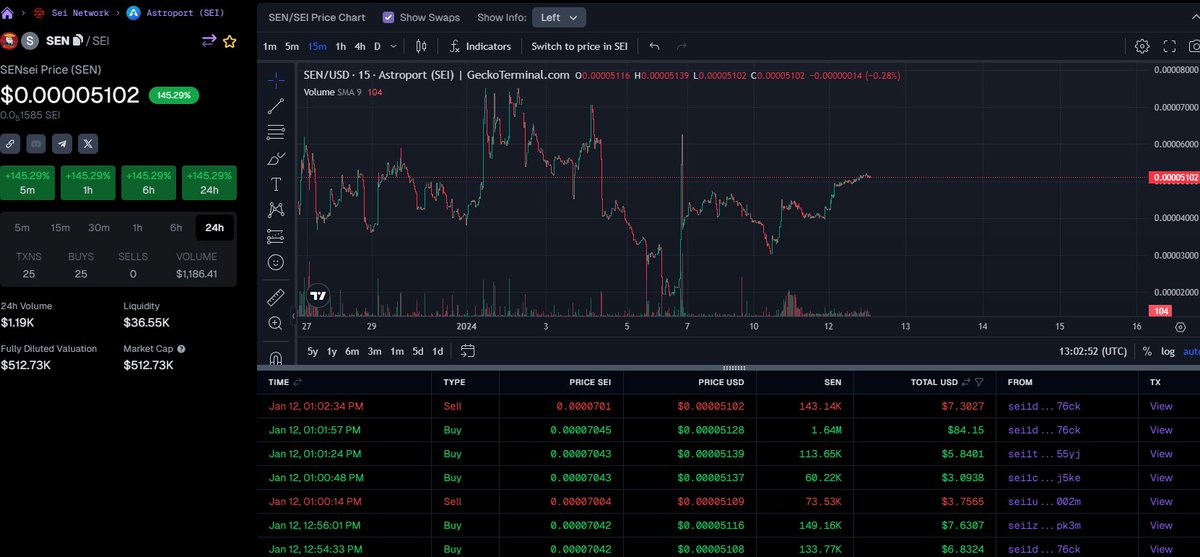The height and width of the screenshot is (557, 1200).
Task: Select the crosshair cursor tool
Action: coord(276,80)
